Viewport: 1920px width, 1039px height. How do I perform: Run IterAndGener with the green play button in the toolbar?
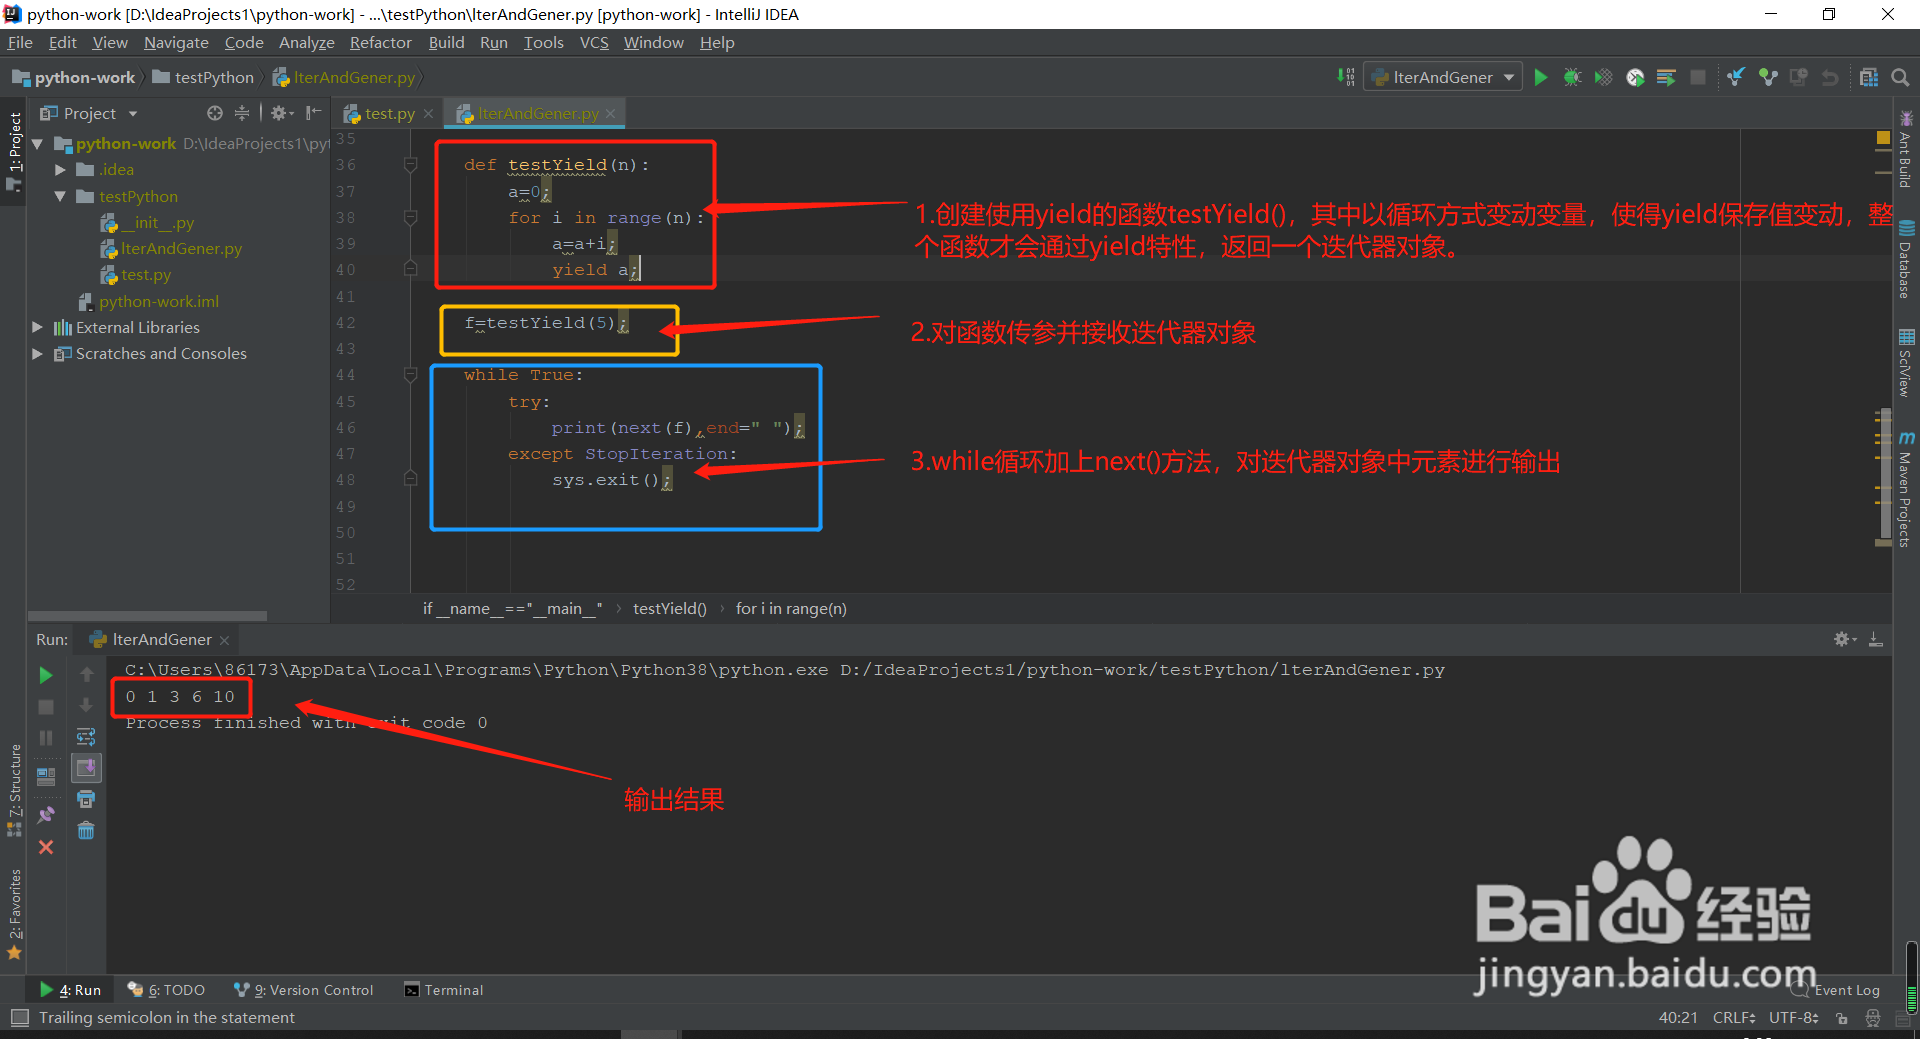click(x=1541, y=77)
